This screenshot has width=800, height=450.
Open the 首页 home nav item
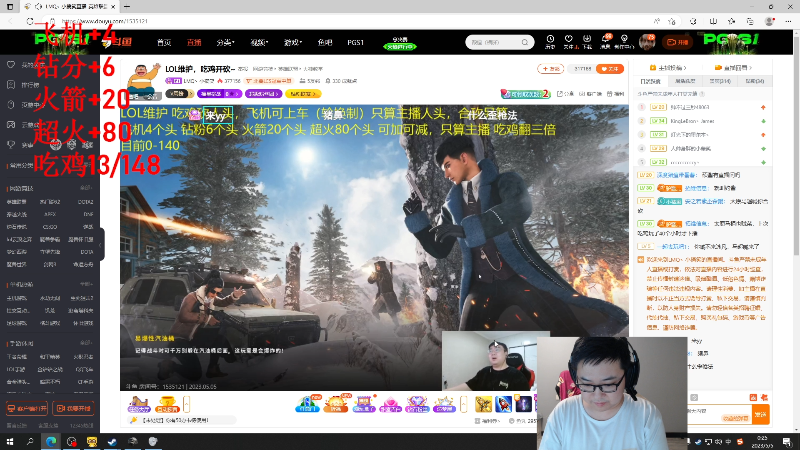[x=164, y=42]
